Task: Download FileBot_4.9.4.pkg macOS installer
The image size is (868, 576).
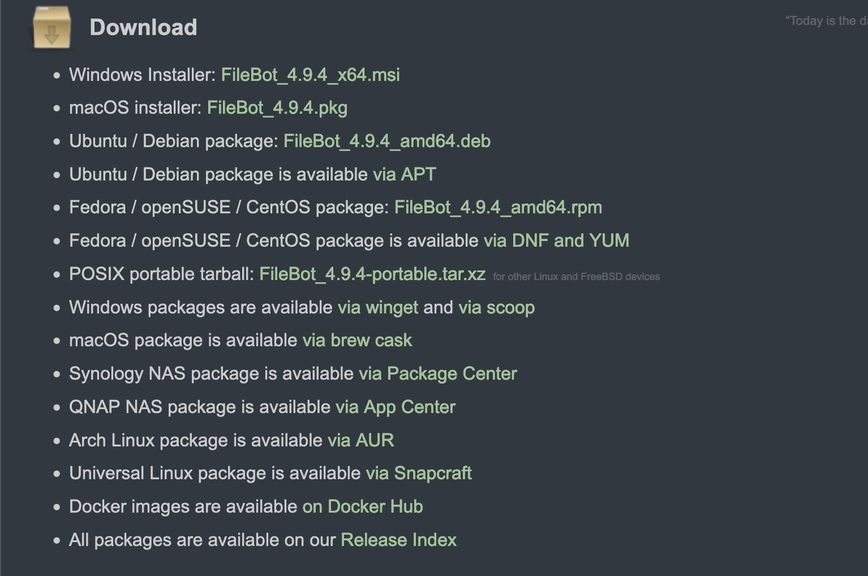Action: (277, 108)
